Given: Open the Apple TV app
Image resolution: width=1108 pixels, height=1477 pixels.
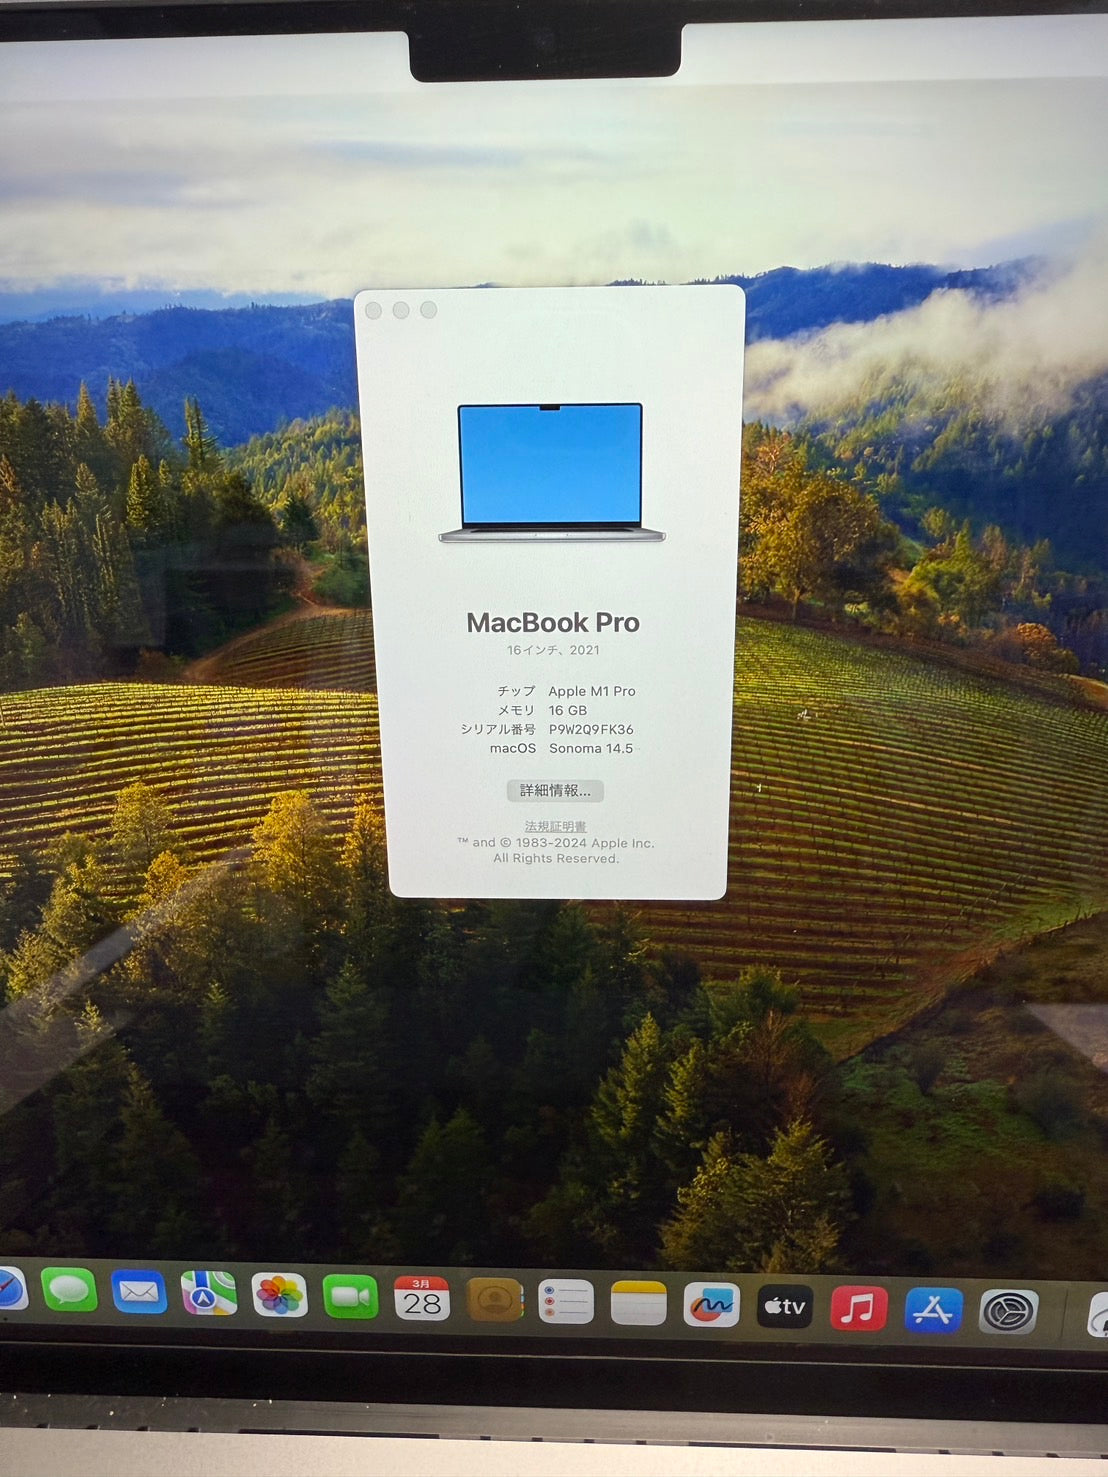Looking at the screenshot, I should click(x=785, y=1300).
